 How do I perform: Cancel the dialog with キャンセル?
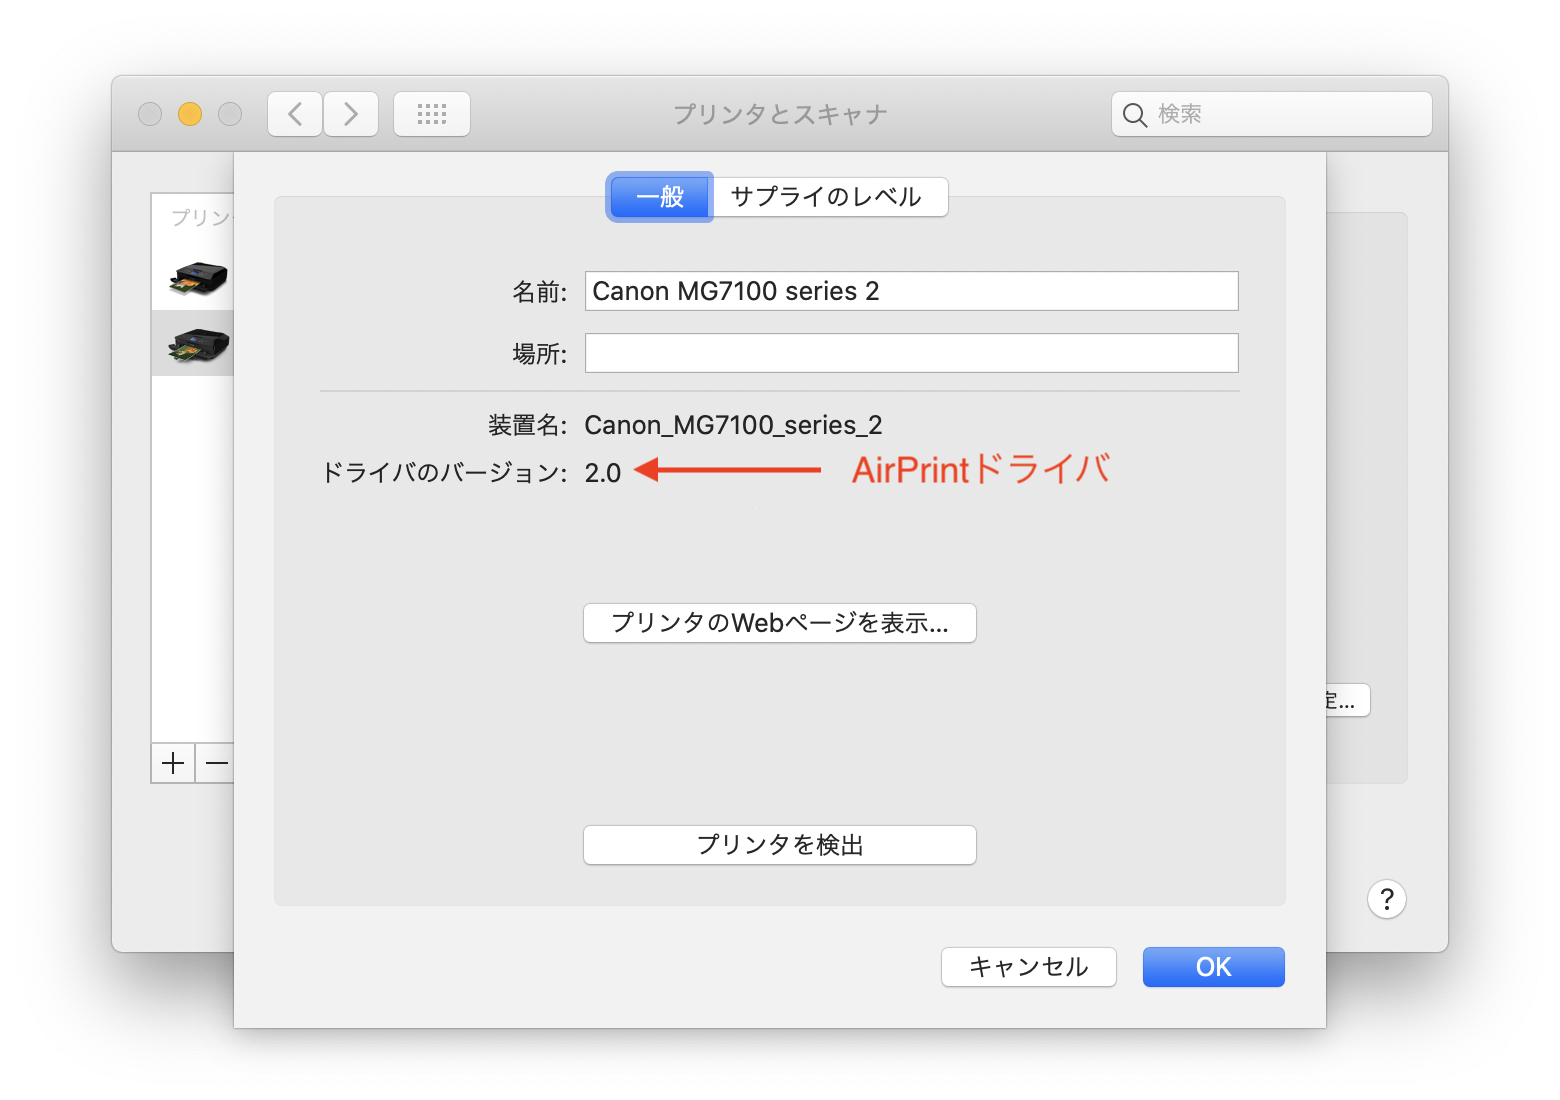point(1029,967)
